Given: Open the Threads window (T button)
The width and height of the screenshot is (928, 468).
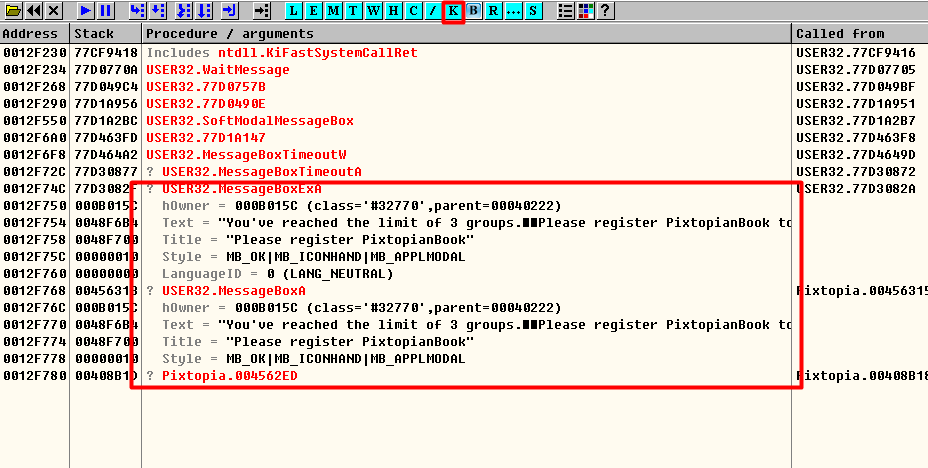Looking at the screenshot, I should [353, 11].
